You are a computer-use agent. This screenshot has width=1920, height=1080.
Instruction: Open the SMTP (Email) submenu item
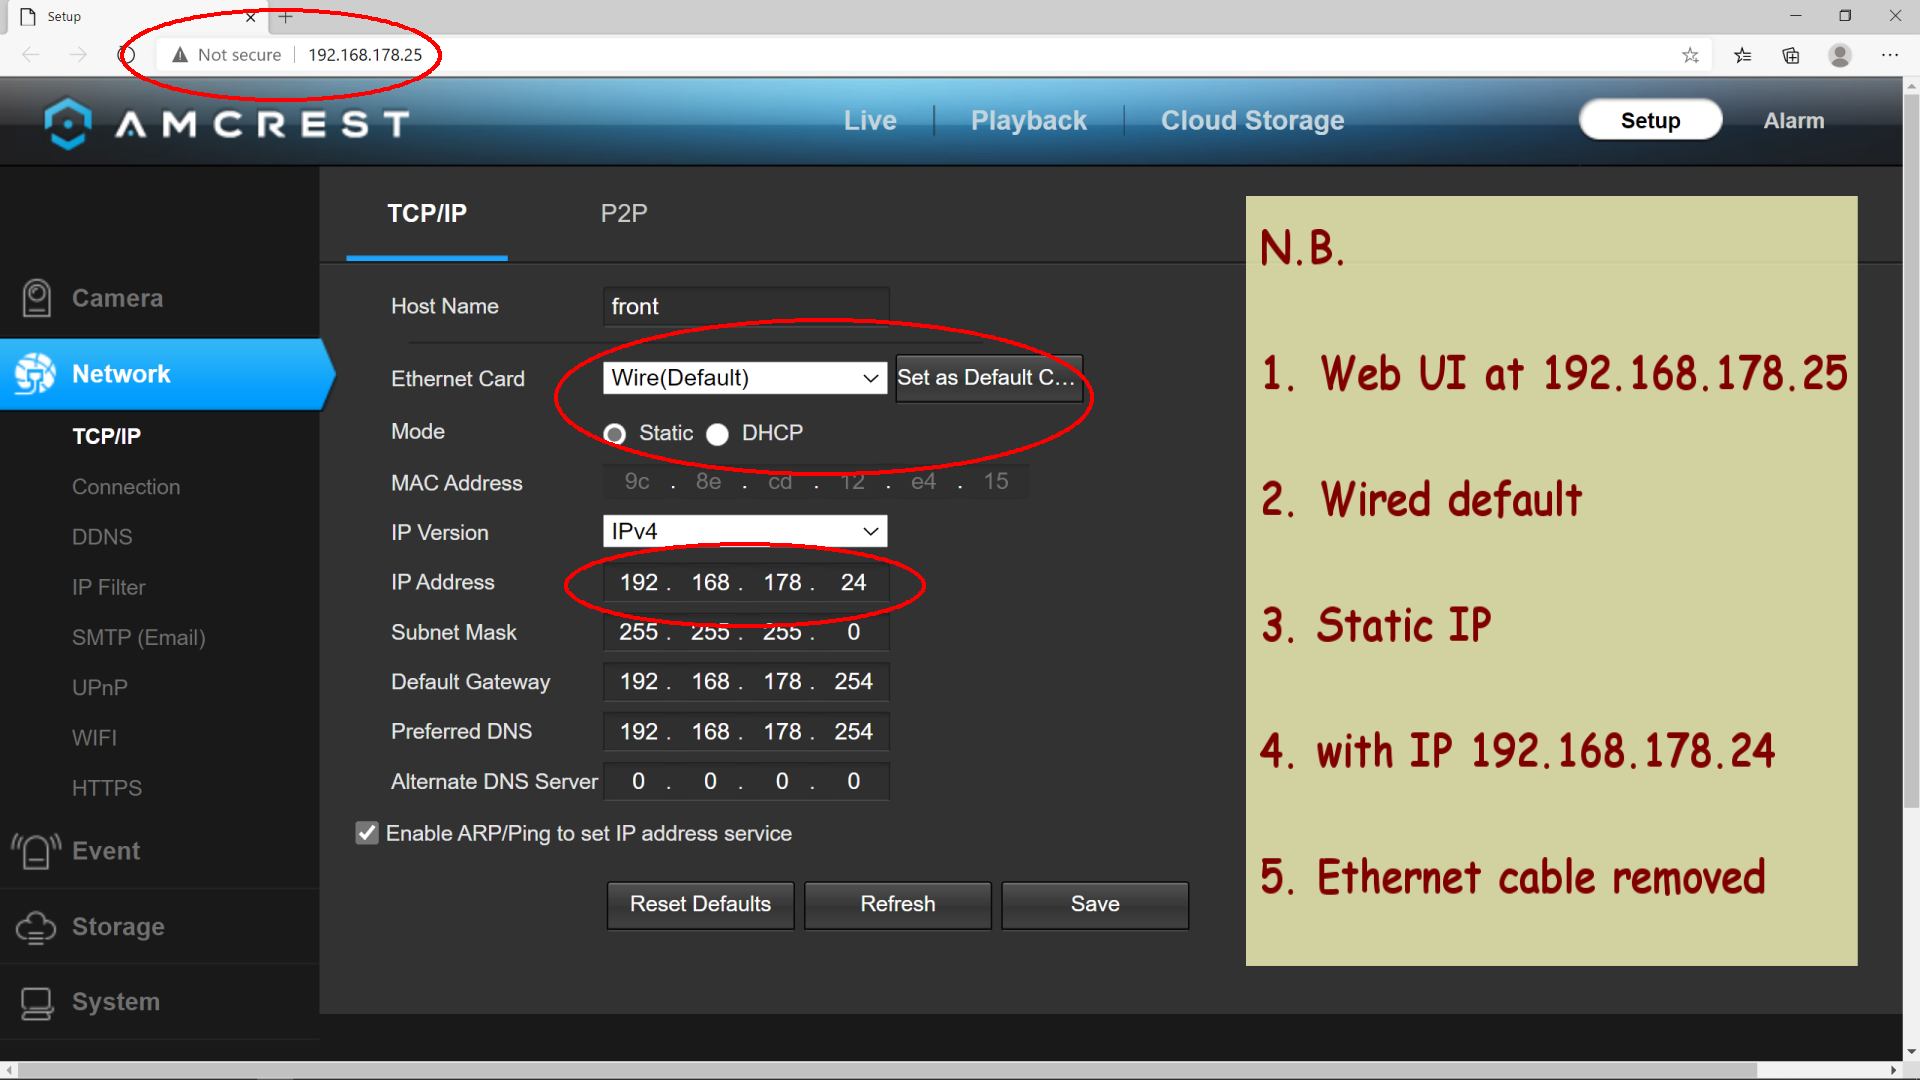(139, 637)
